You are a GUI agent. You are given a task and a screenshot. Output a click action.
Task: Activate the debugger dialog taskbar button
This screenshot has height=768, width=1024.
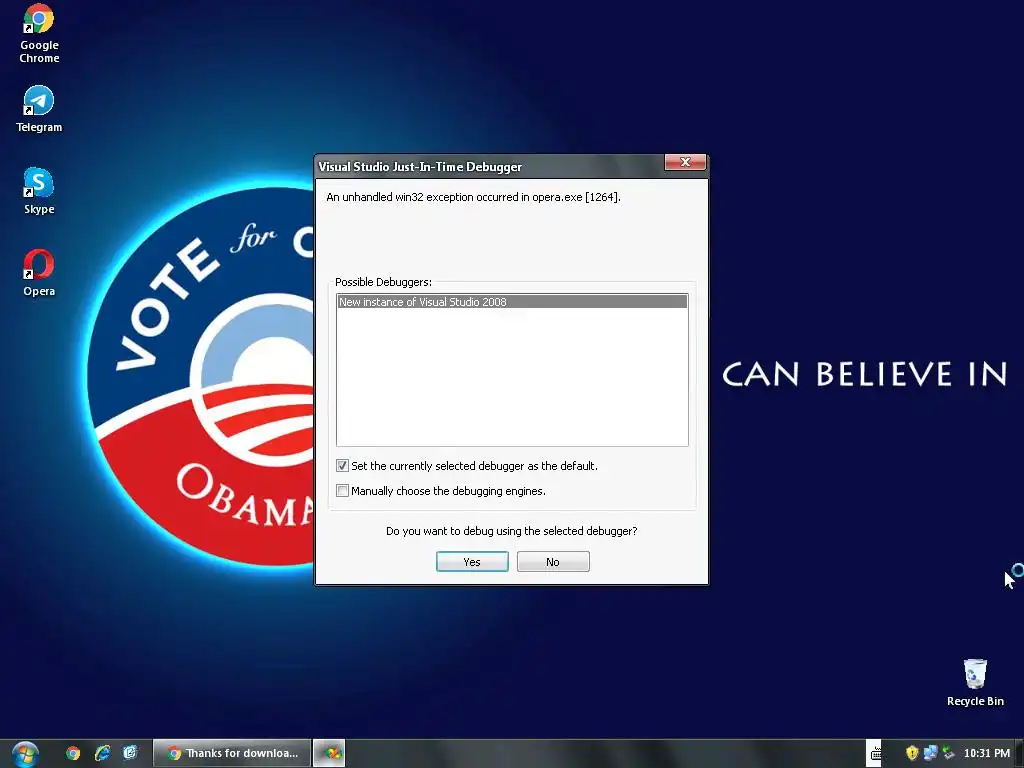(x=329, y=754)
